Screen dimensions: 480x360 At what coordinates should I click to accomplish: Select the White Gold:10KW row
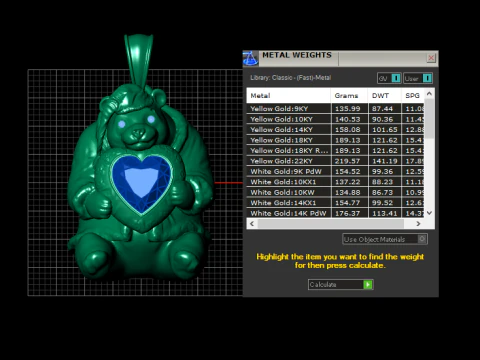coord(335,192)
